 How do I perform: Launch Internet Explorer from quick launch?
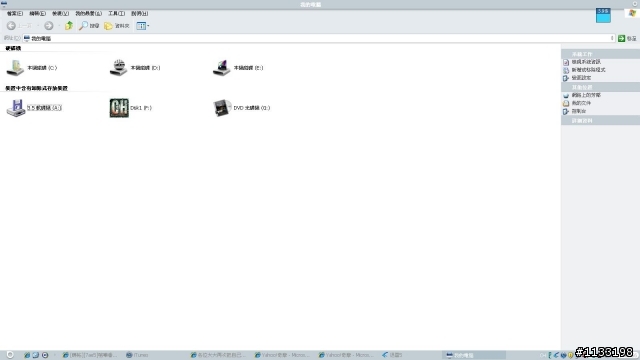(x=27, y=355)
